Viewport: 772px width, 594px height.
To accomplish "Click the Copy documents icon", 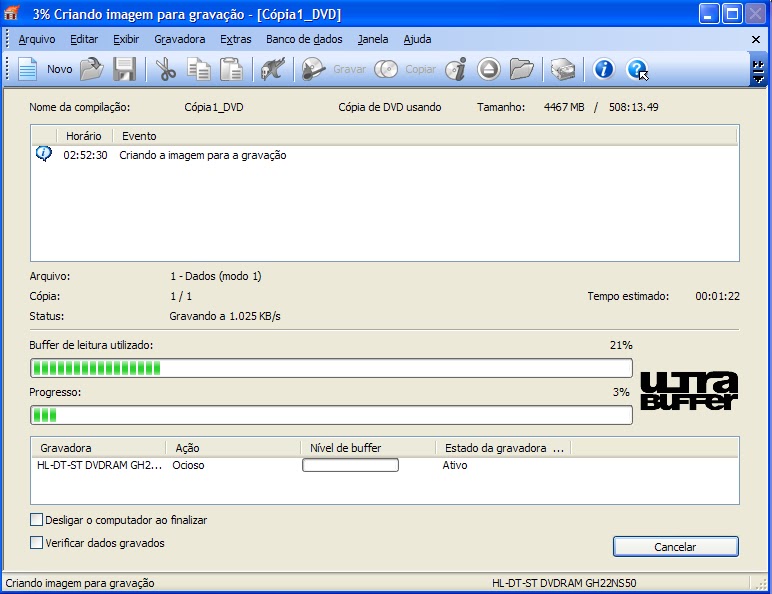I will [198, 69].
